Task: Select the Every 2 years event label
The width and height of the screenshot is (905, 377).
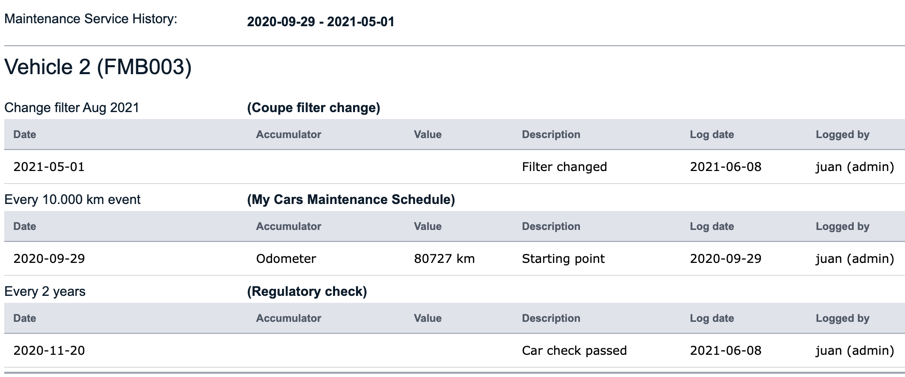Action: [x=44, y=292]
